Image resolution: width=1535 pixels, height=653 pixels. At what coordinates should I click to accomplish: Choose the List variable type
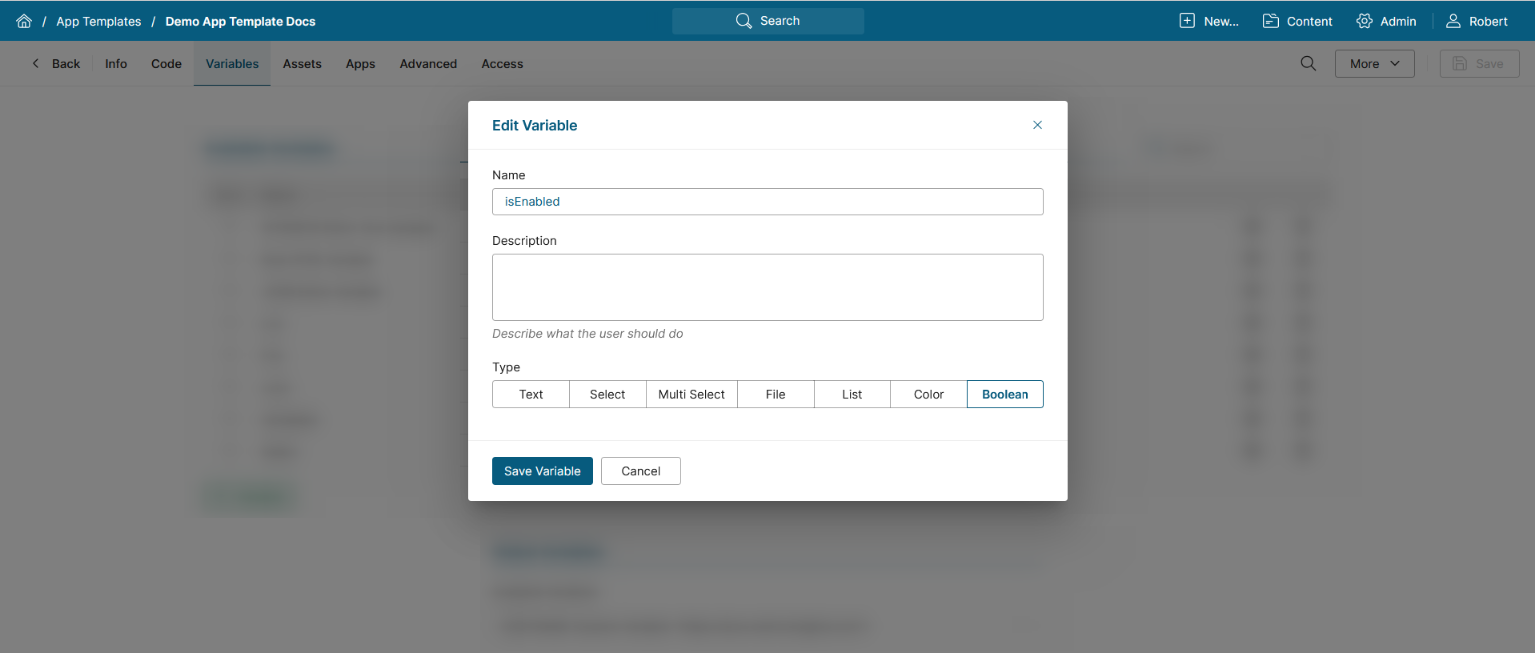click(x=852, y=394)
